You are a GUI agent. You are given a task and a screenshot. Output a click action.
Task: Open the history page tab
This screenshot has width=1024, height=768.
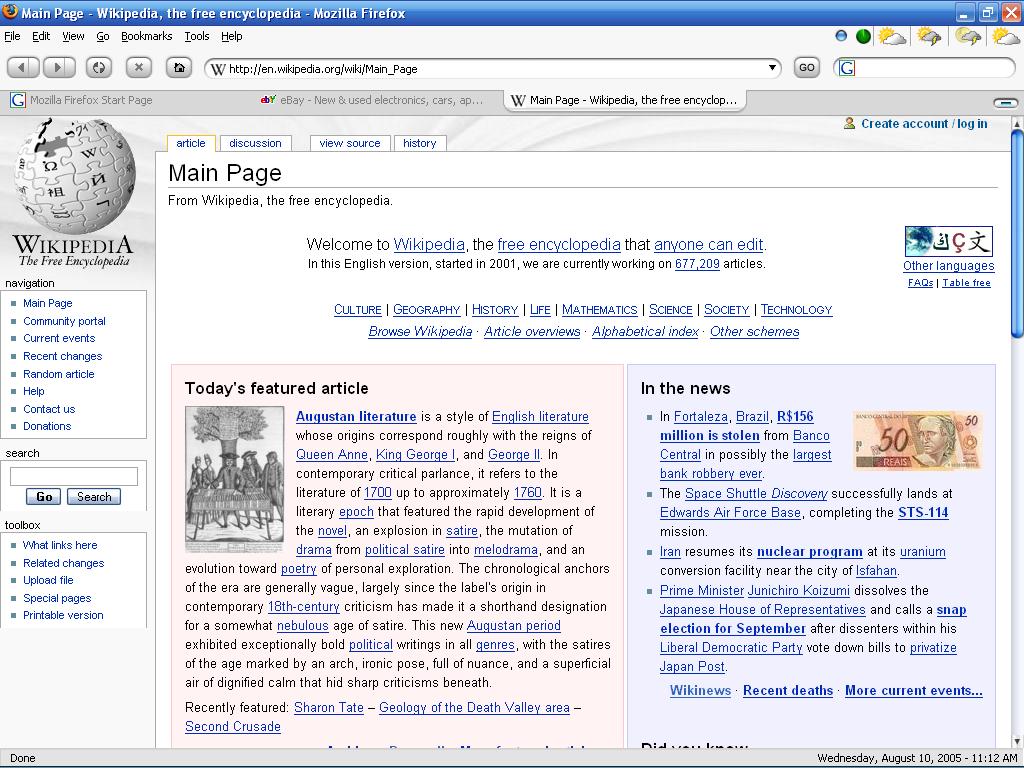click(x=419, y=143)
